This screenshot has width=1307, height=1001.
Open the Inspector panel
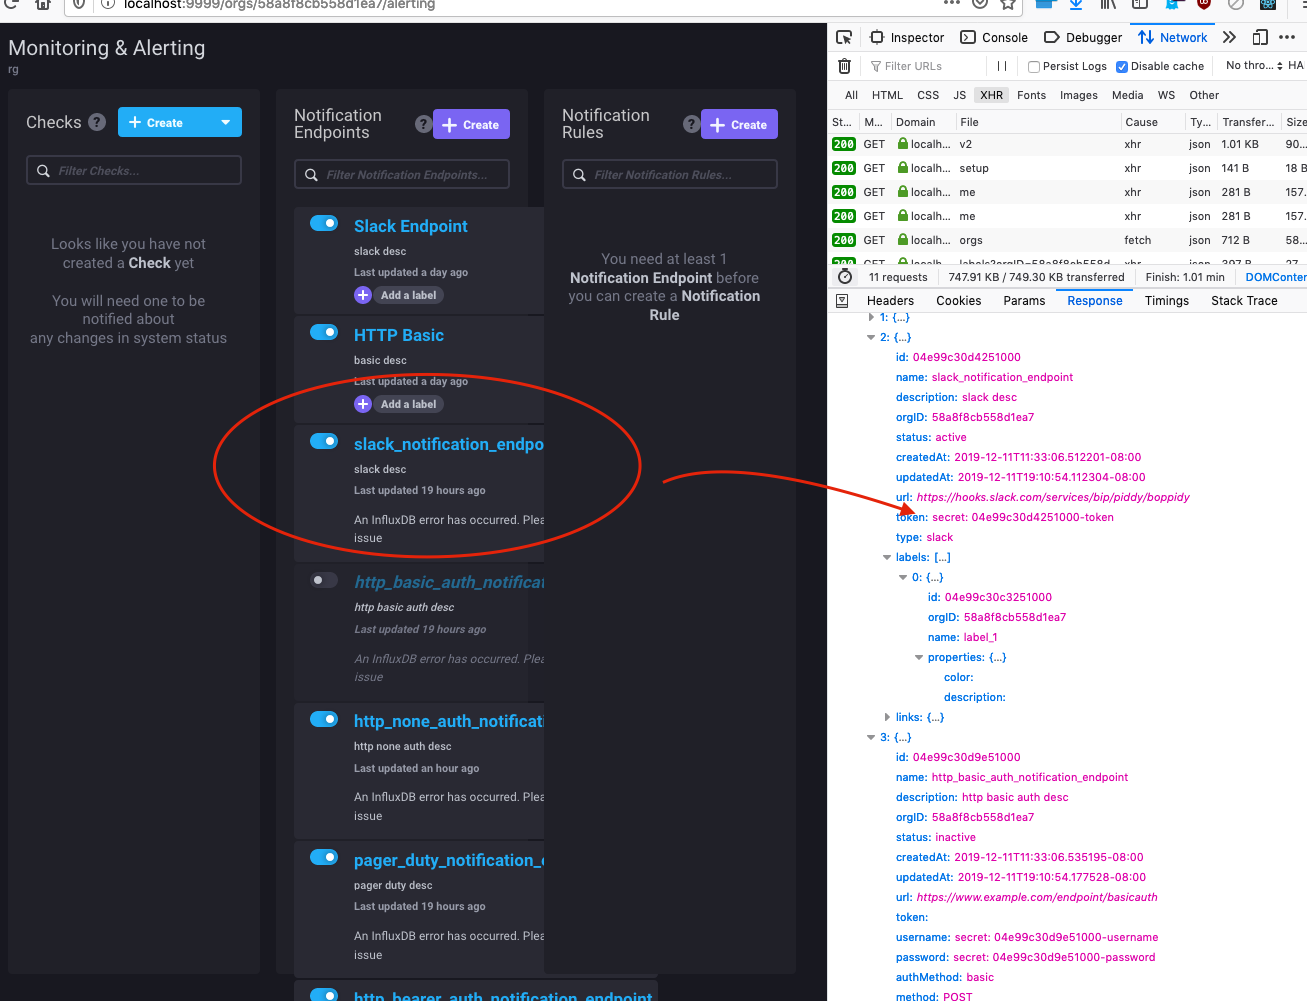pyautogui.click(x=906, y=37)
